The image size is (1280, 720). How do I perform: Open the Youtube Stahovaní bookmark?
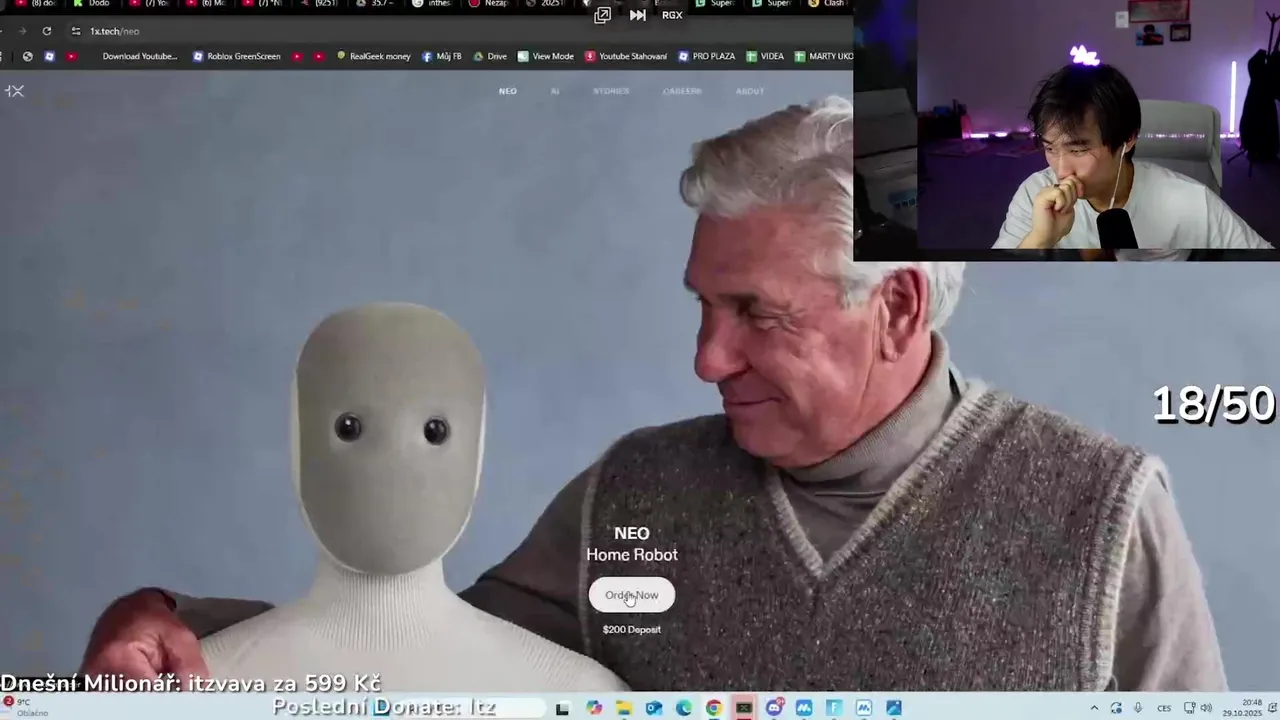(626, 56)
